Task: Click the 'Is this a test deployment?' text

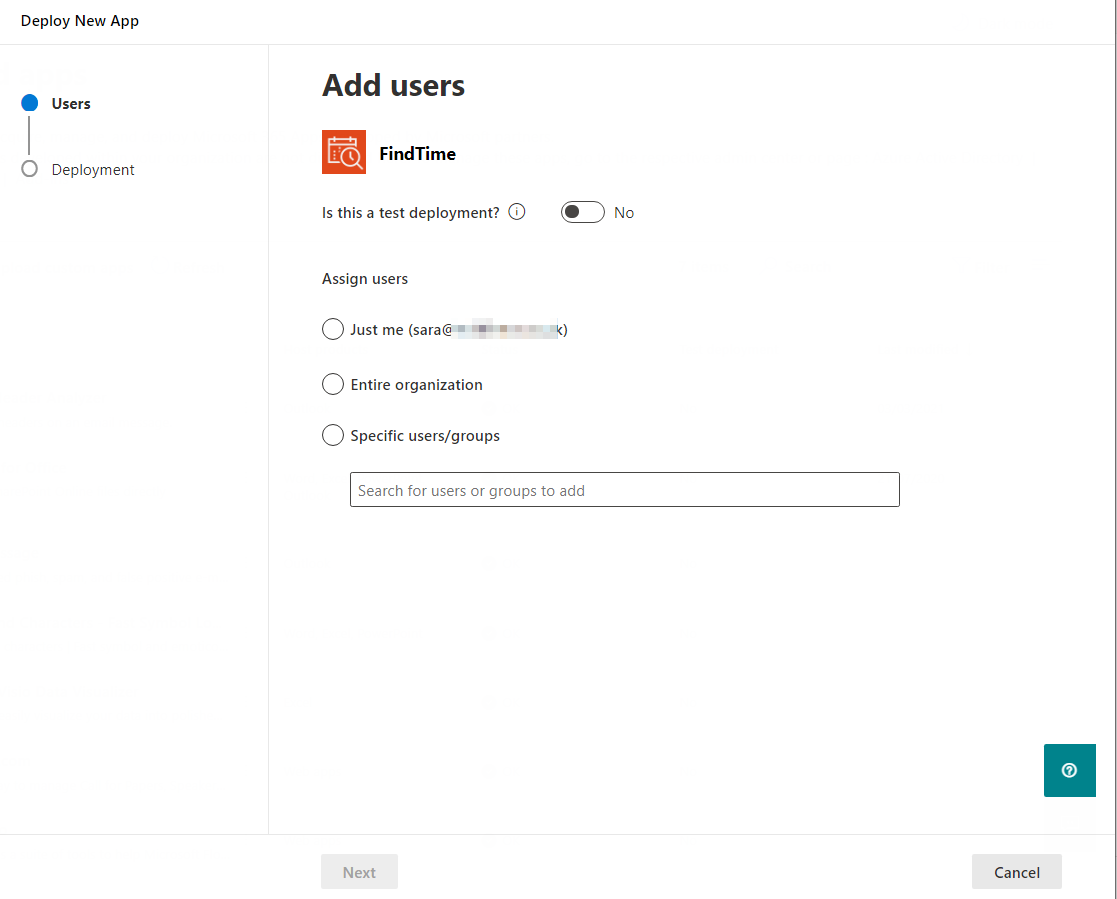Action: click(410, 213)
